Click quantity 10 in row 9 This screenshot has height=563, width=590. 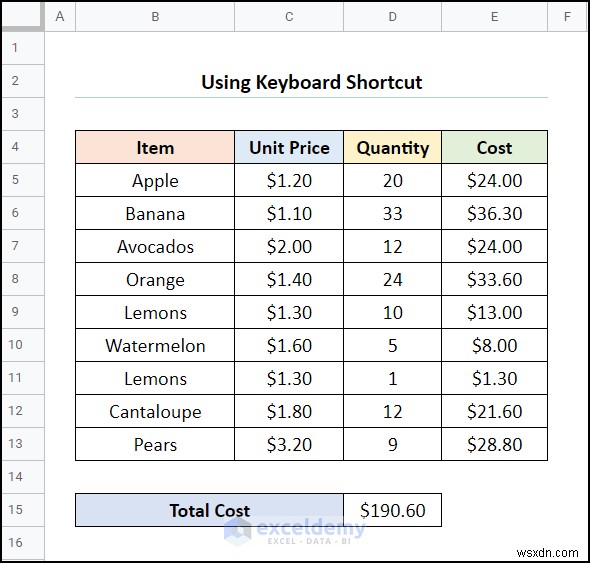[x=392, y=312]
